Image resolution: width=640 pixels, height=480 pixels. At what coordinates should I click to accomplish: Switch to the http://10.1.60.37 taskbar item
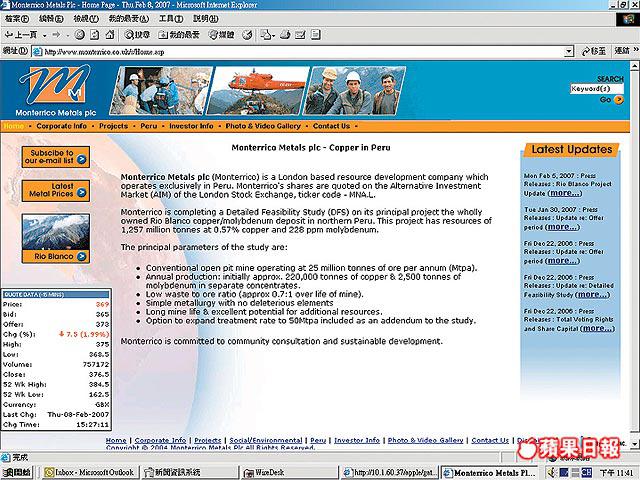(x=389, y=472)
